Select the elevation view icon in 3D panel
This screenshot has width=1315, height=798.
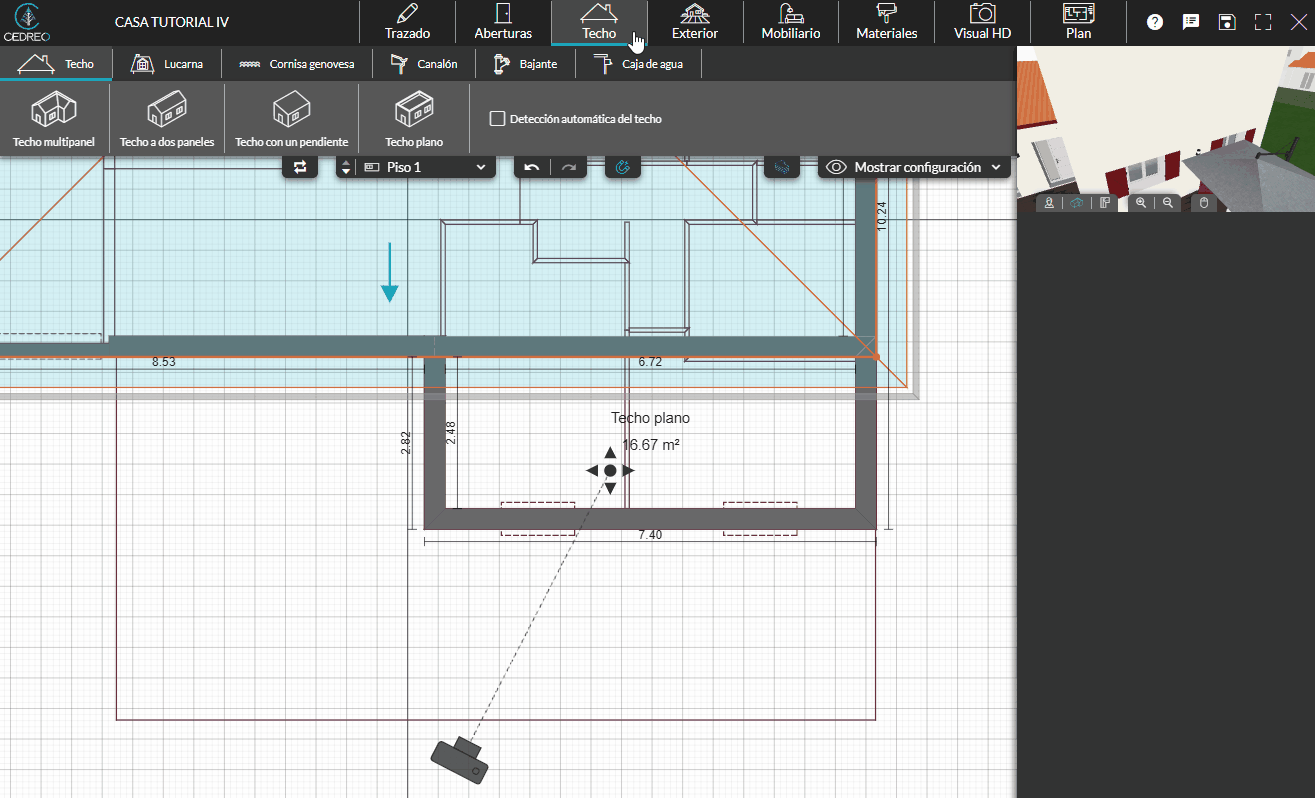click(x=1104, y=202)
